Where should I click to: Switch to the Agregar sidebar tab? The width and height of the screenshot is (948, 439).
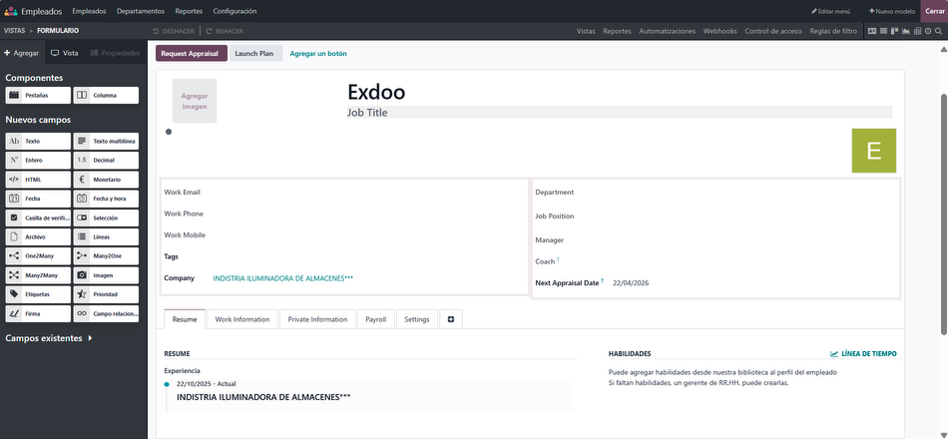[22, 53]
